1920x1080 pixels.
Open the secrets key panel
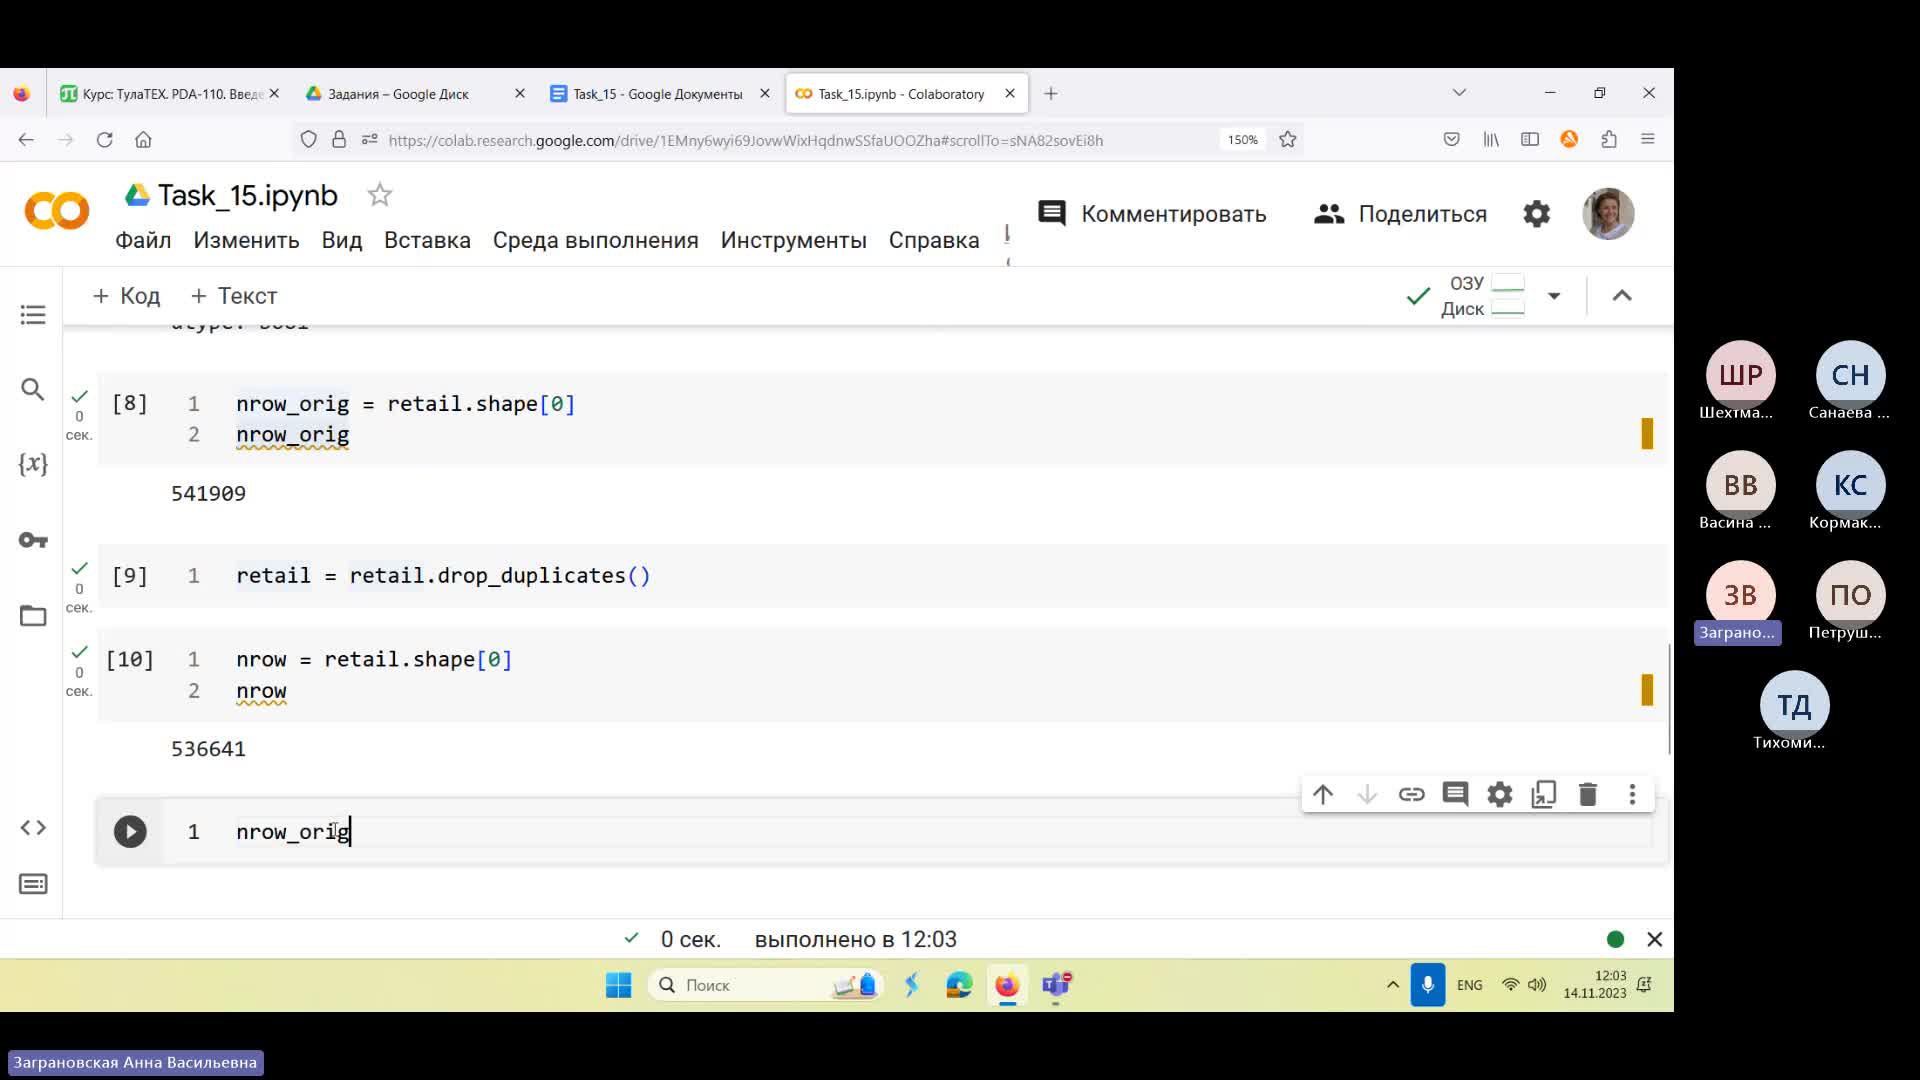click(33, 540)
